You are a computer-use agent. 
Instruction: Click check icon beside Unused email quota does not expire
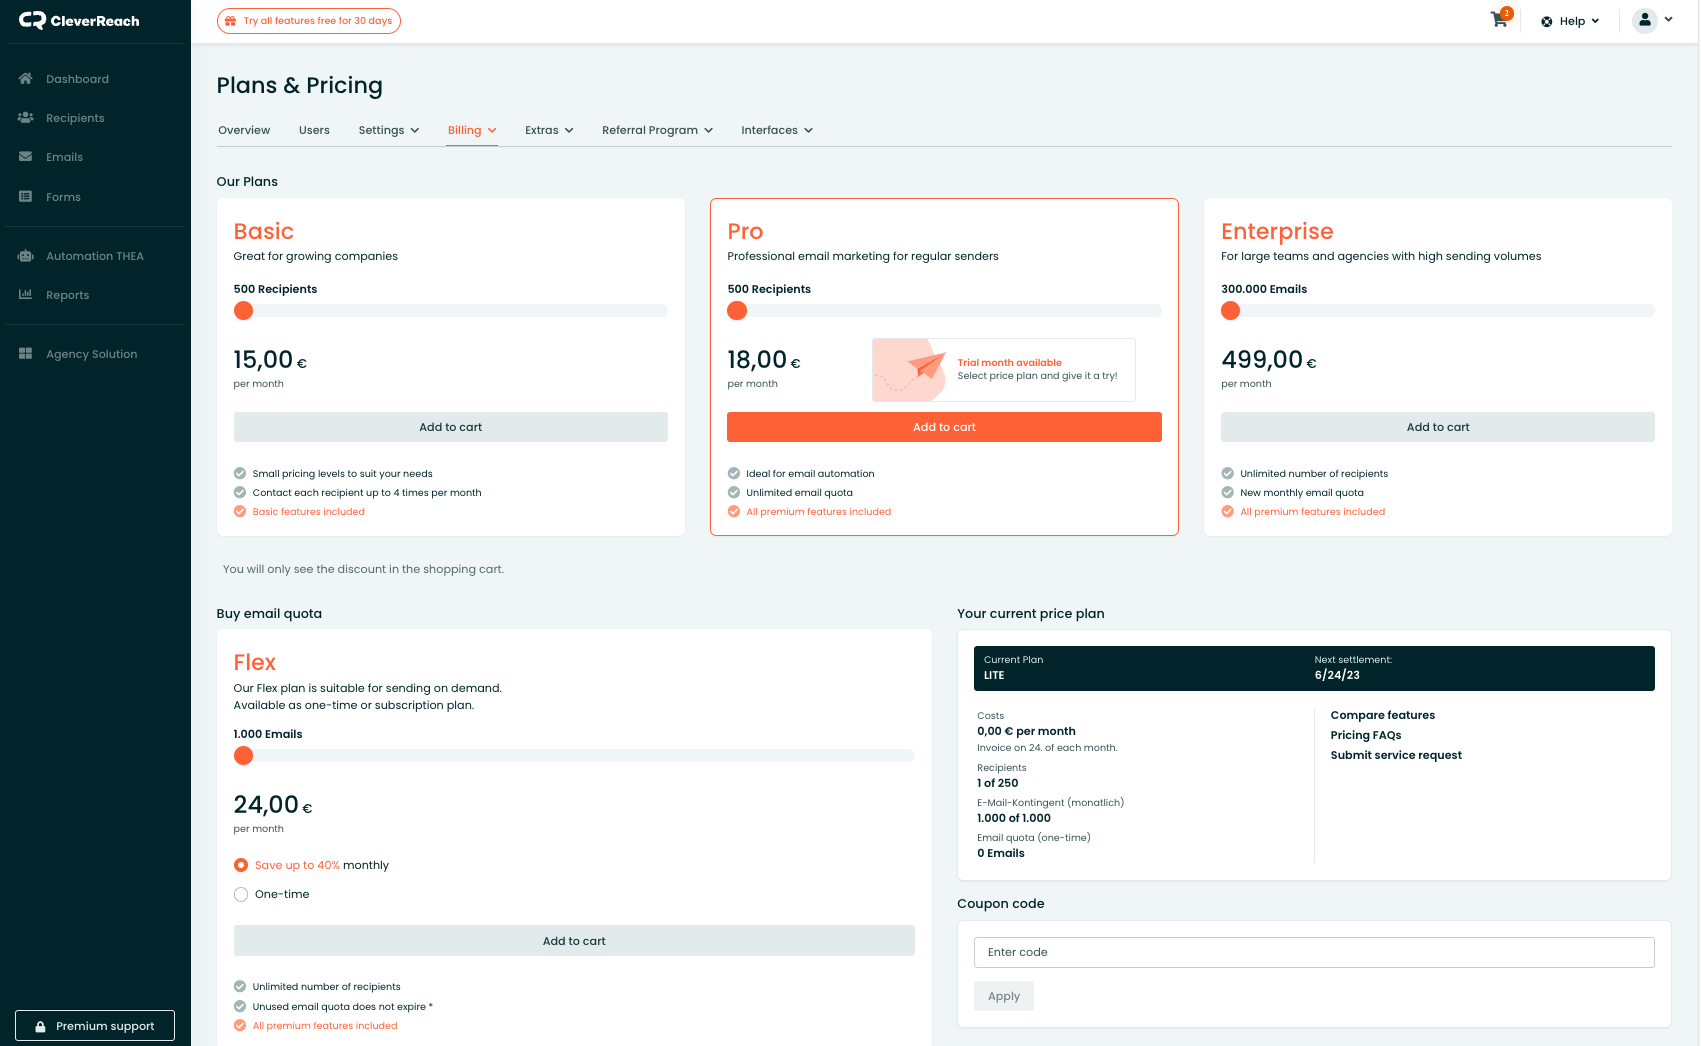[240, 1007]
